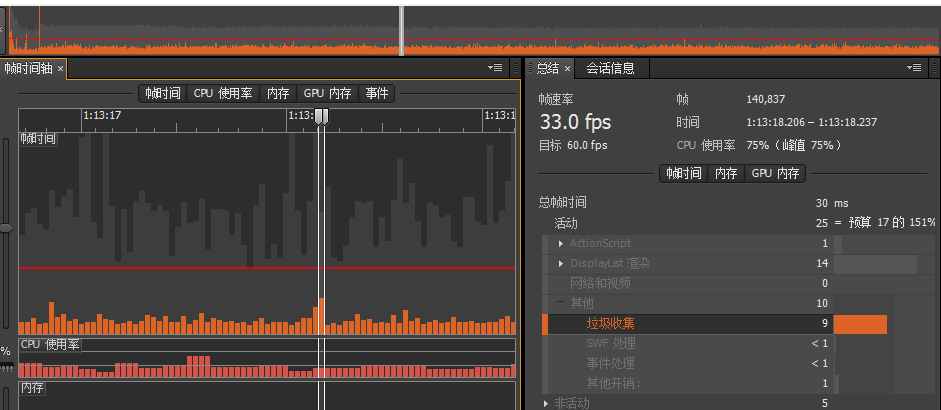Click the 140,837 frame number value

765,100
